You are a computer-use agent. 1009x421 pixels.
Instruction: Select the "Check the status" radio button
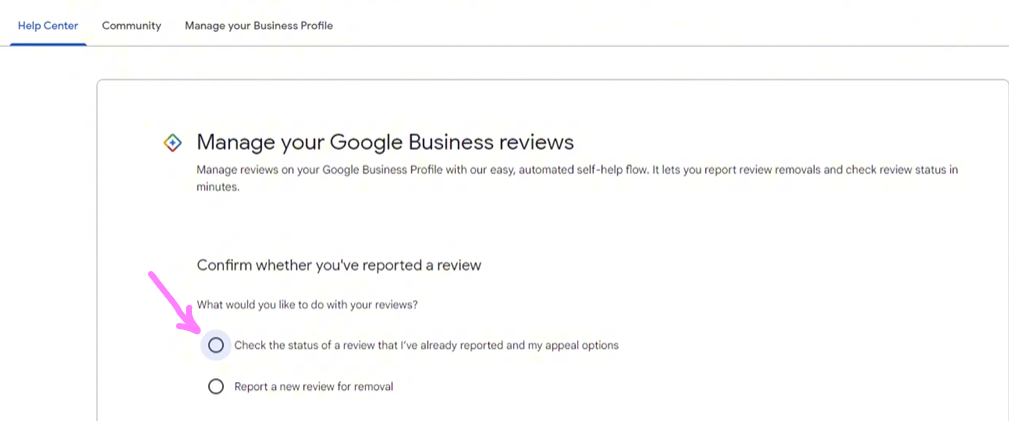tap(216, 345)
